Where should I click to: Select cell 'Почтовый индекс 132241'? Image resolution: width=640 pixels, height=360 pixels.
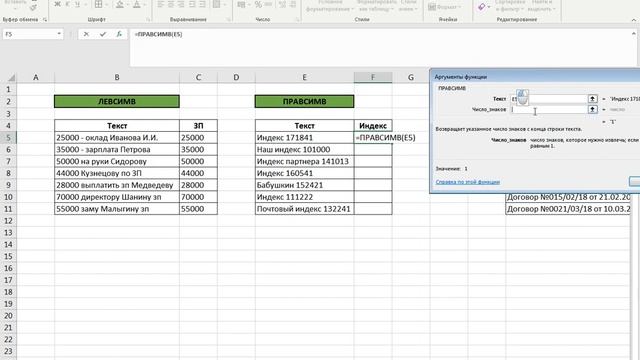(x=304, y=209)
